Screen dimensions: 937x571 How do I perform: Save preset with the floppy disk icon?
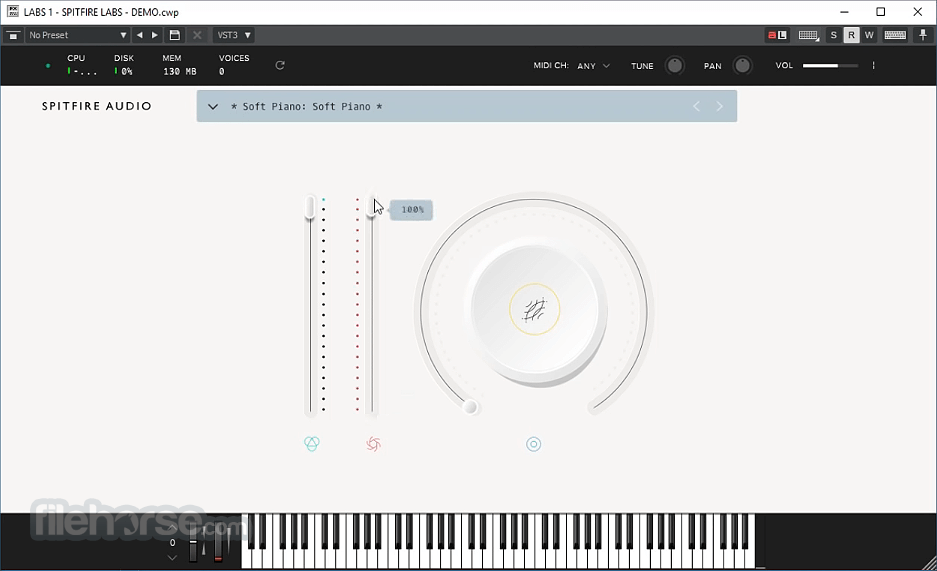coord(174,35)
